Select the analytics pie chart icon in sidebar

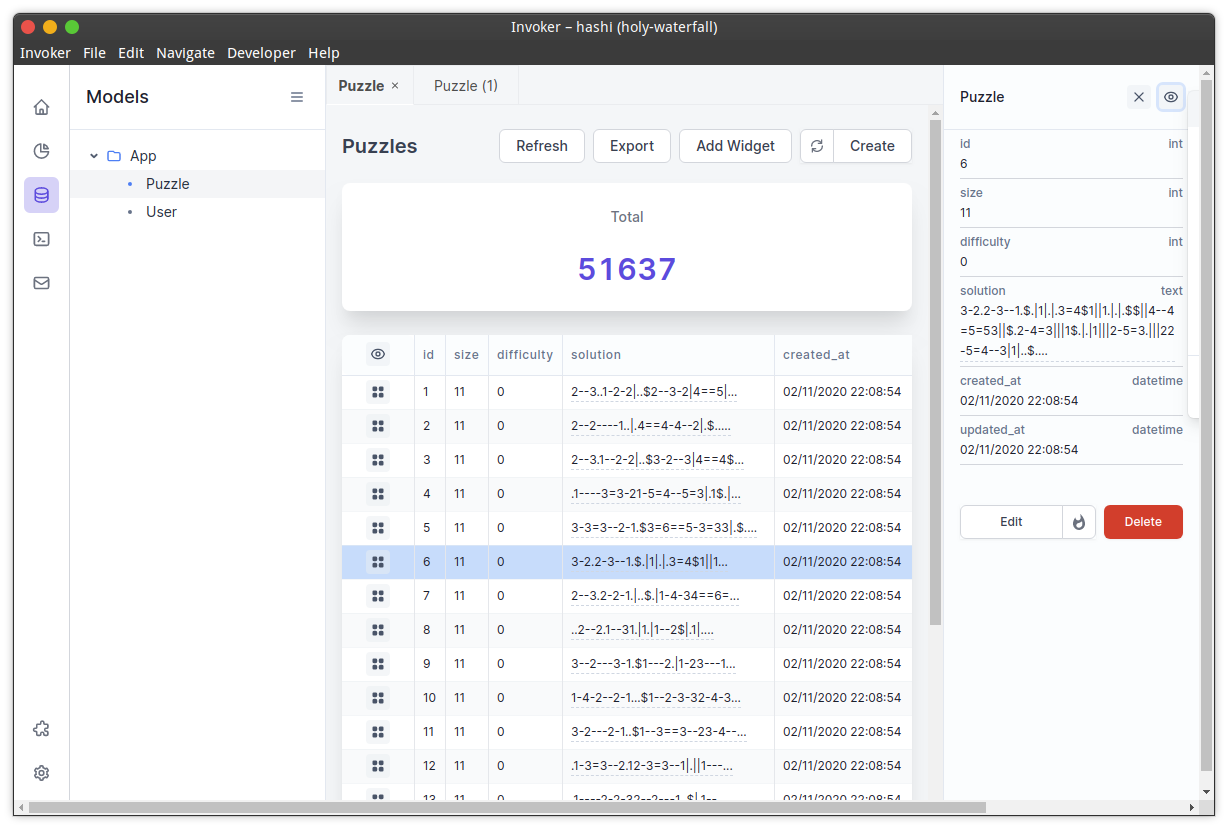tap(41, 150)
